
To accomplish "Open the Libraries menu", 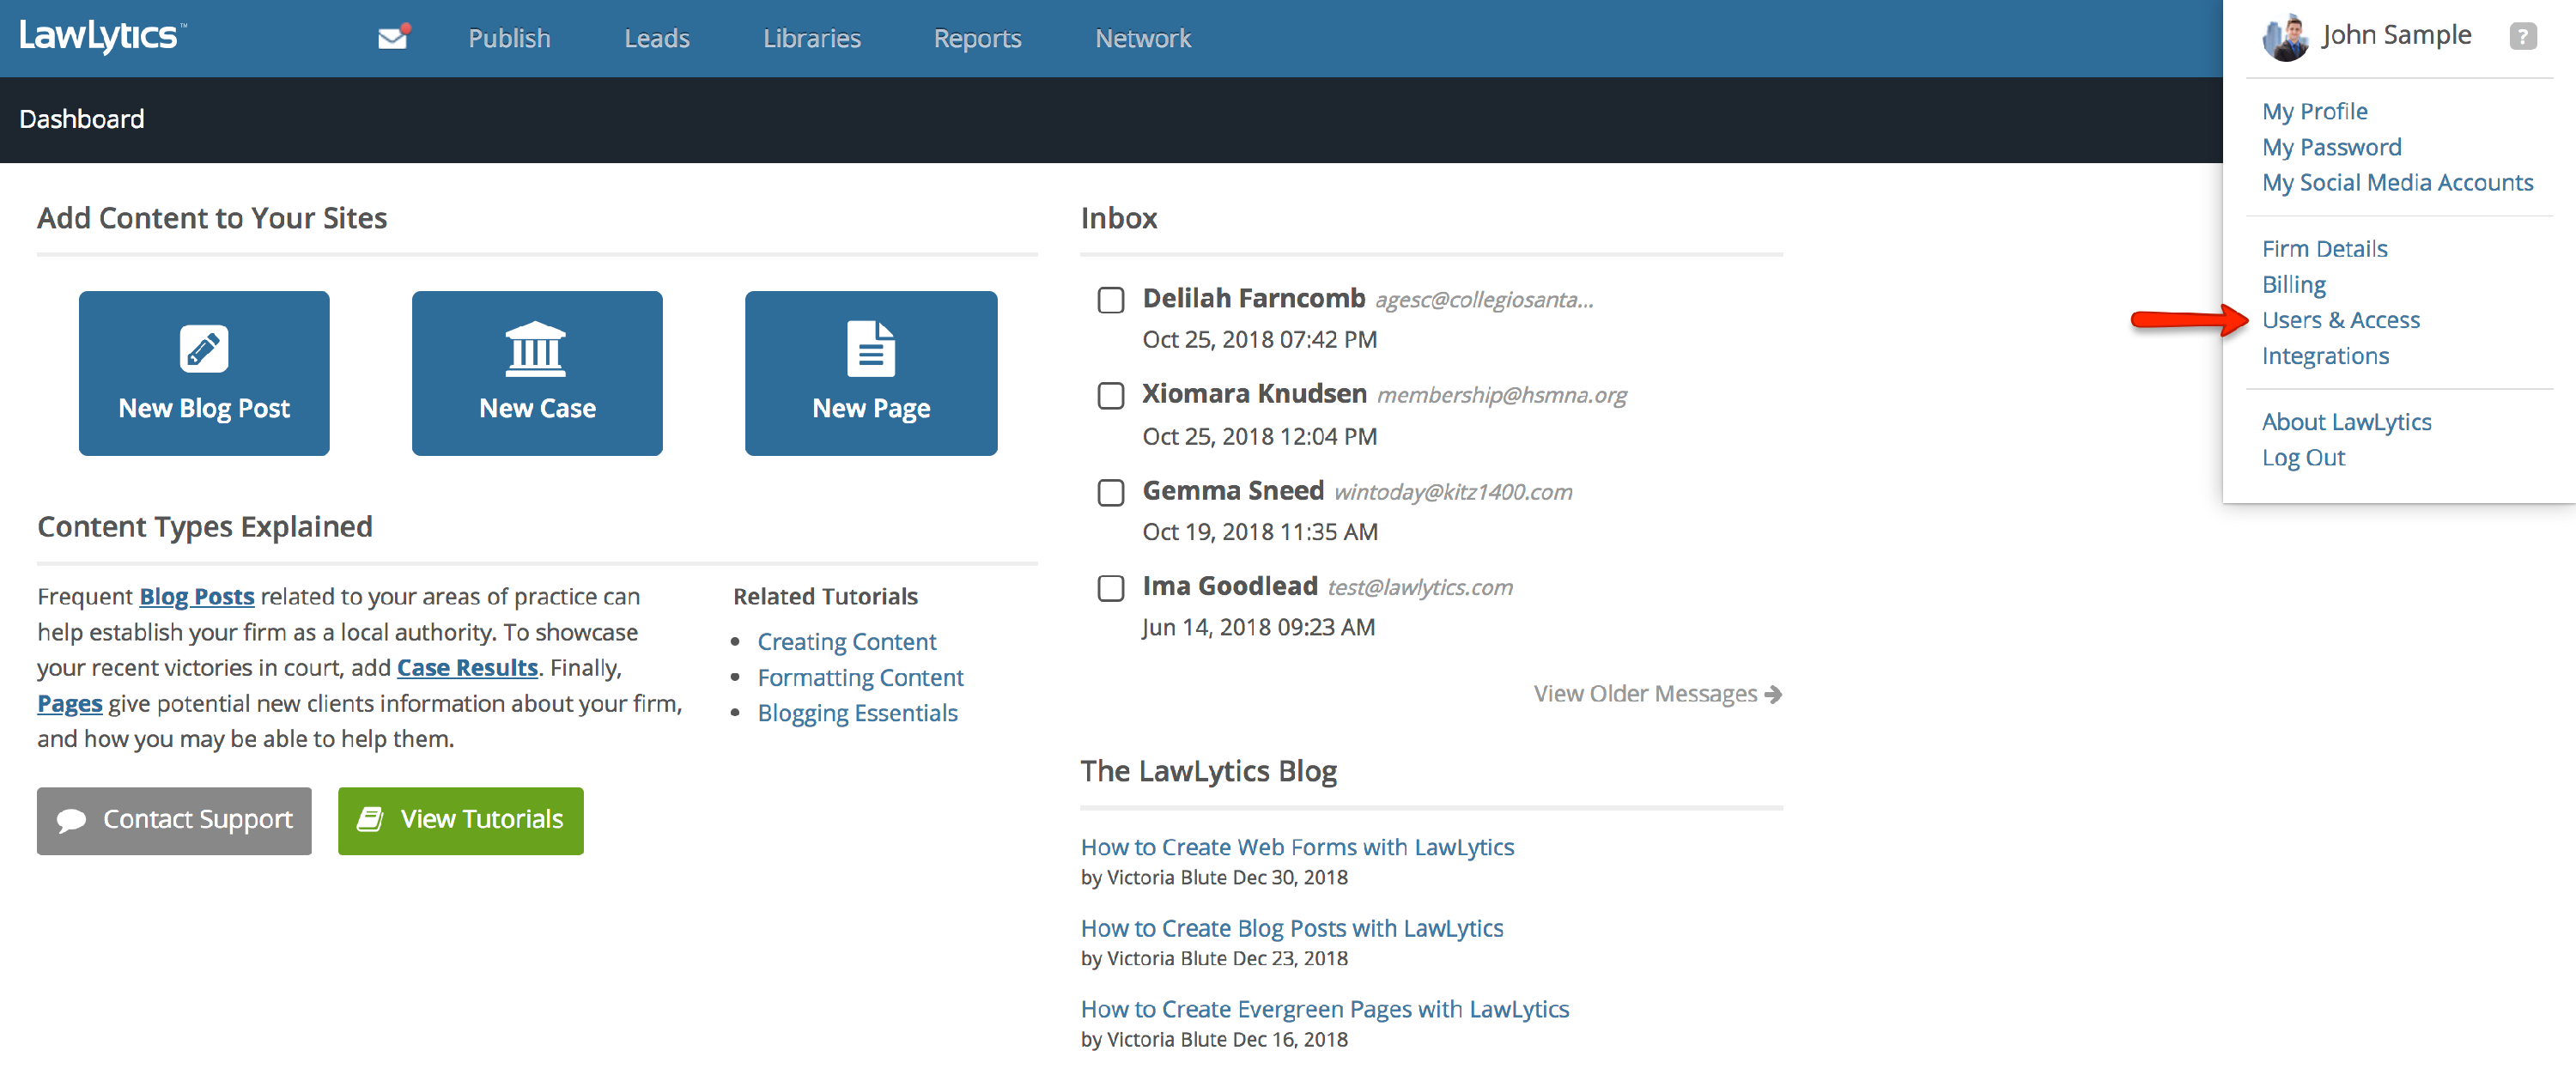I will 812,38.
